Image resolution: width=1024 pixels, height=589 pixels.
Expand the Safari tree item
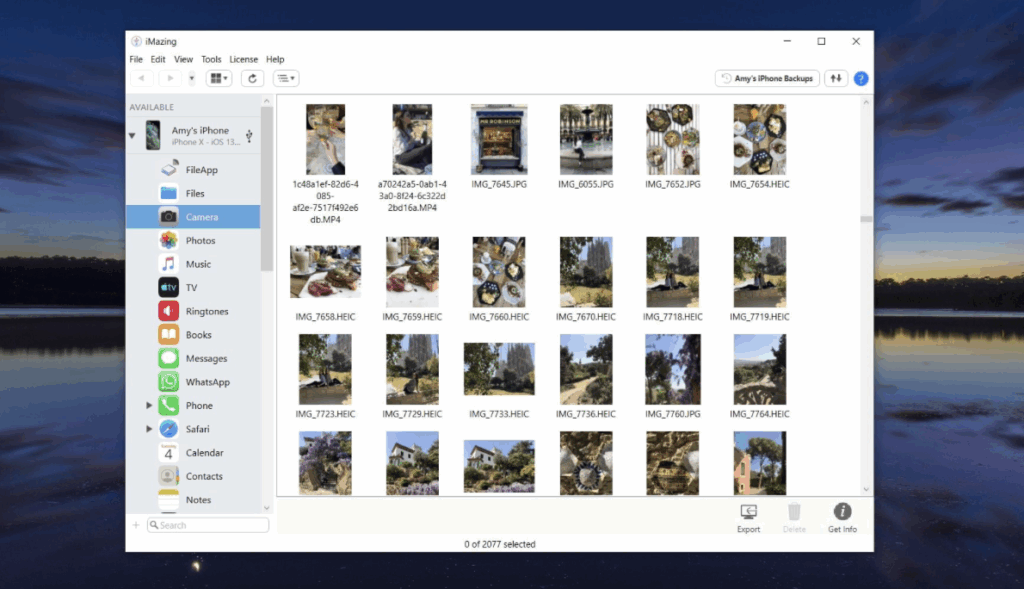pyautogui.click(x=149, y=429)
